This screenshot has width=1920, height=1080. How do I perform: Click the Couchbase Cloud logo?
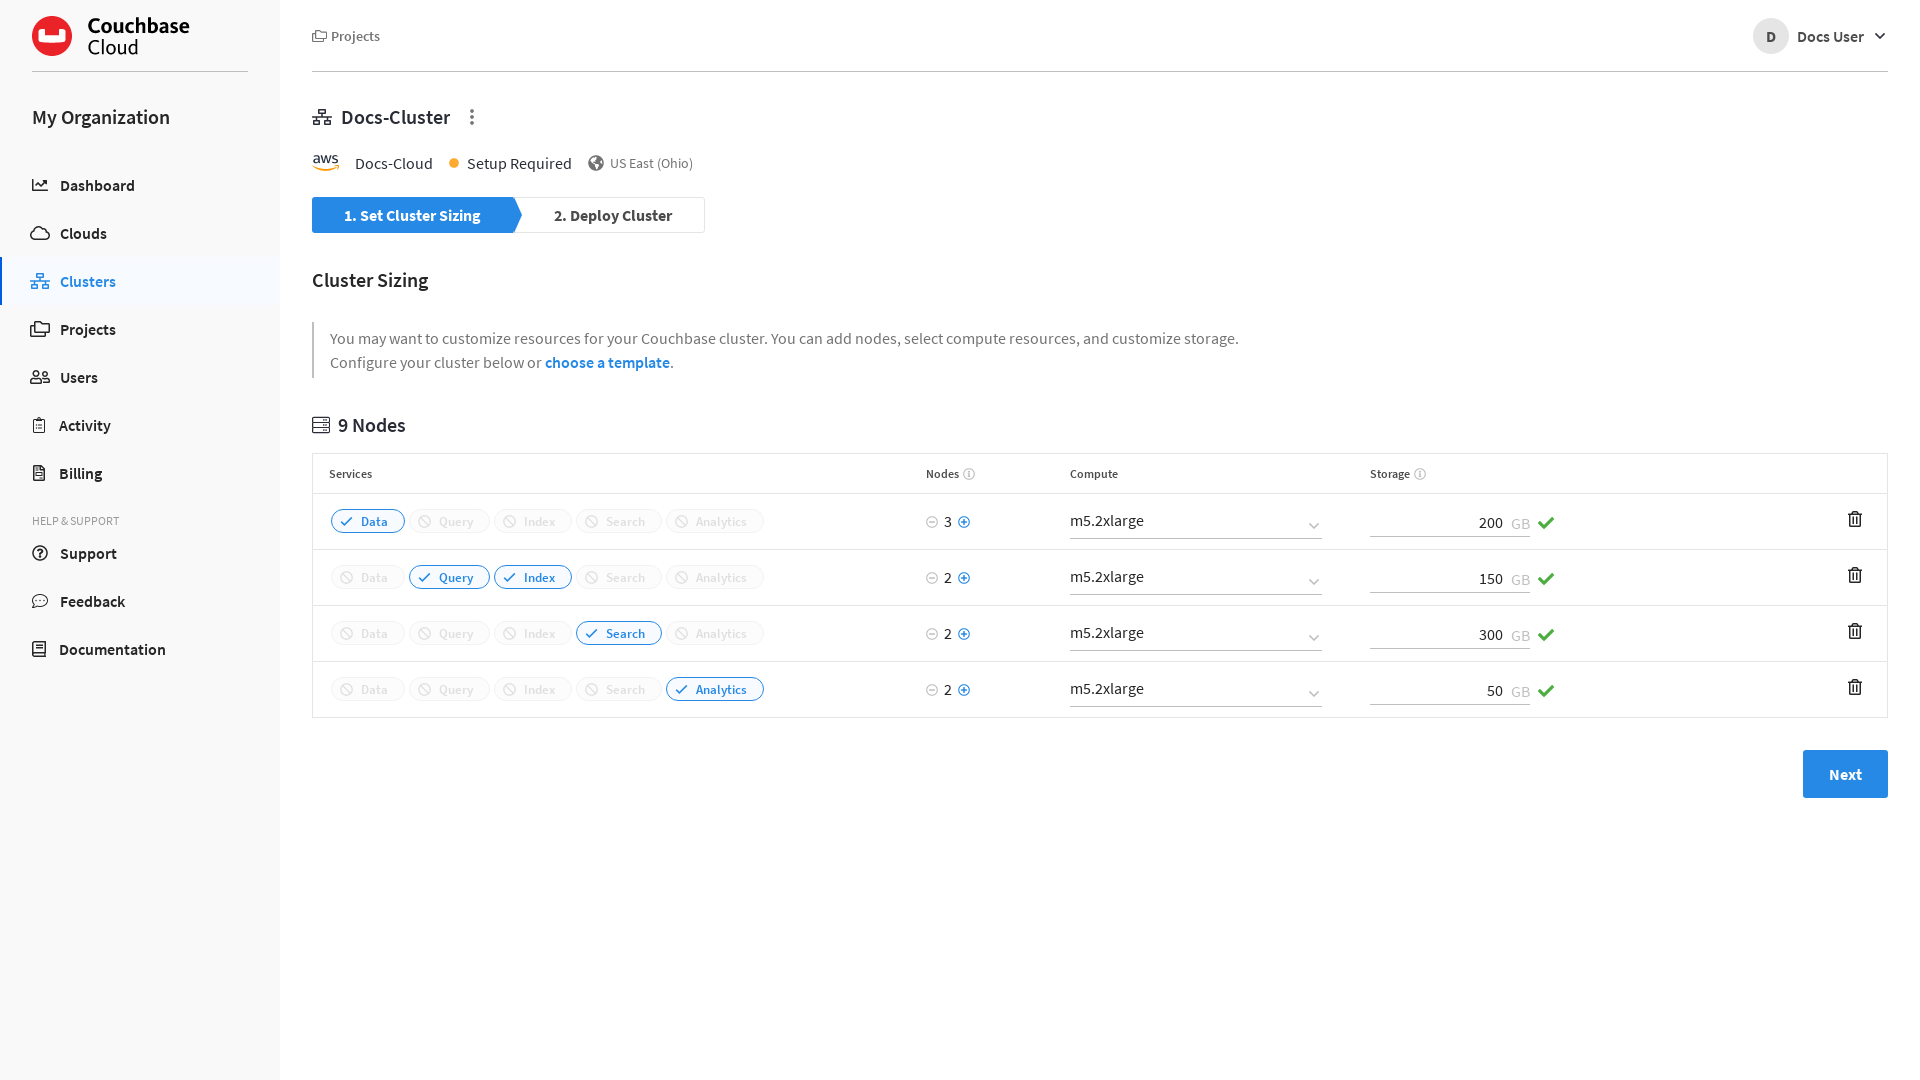[x=111, y=36]
